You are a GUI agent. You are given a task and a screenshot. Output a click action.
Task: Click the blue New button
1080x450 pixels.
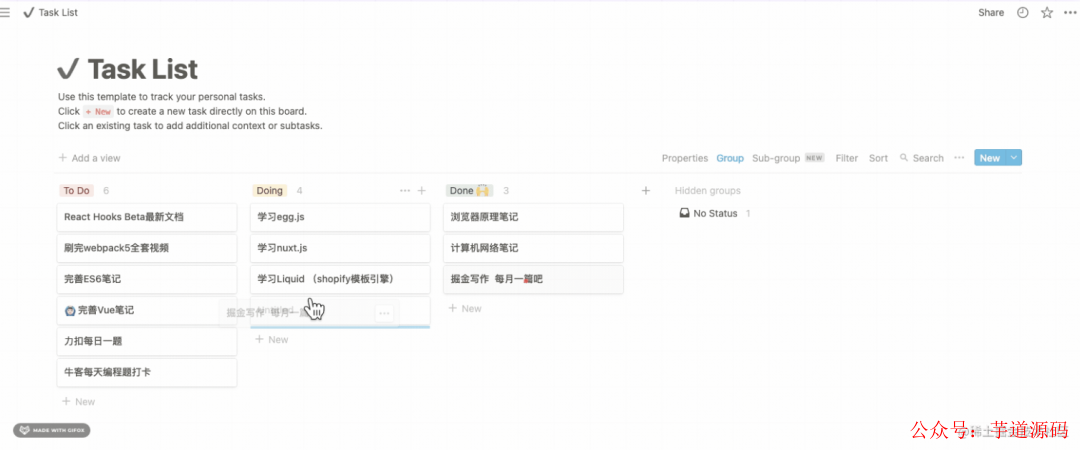click(x=990, y=158)
